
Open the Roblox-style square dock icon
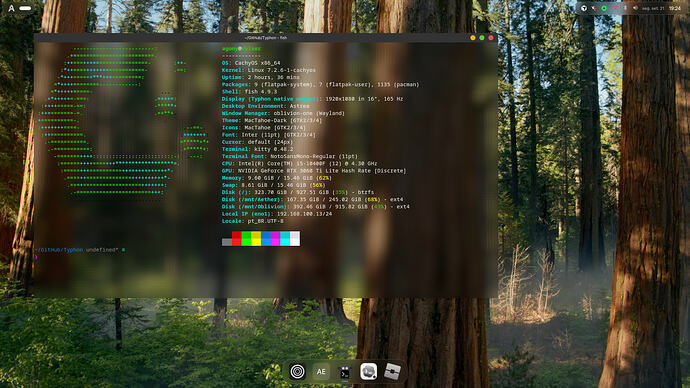pyautogui.click(x=392, y=372)
